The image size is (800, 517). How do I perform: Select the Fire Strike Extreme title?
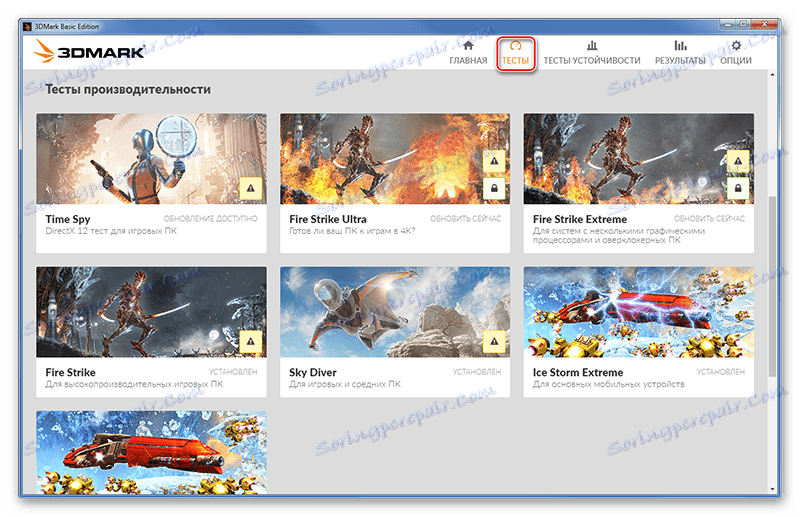coord(580,219)
